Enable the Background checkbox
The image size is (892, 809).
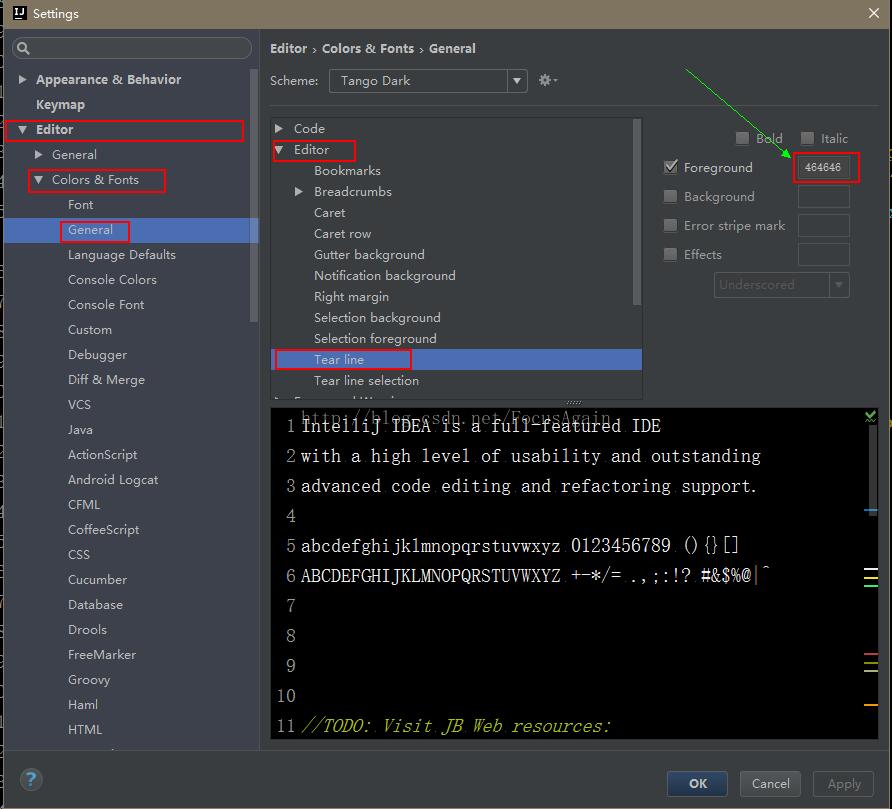pyautogui.click(x=671, y=196)
